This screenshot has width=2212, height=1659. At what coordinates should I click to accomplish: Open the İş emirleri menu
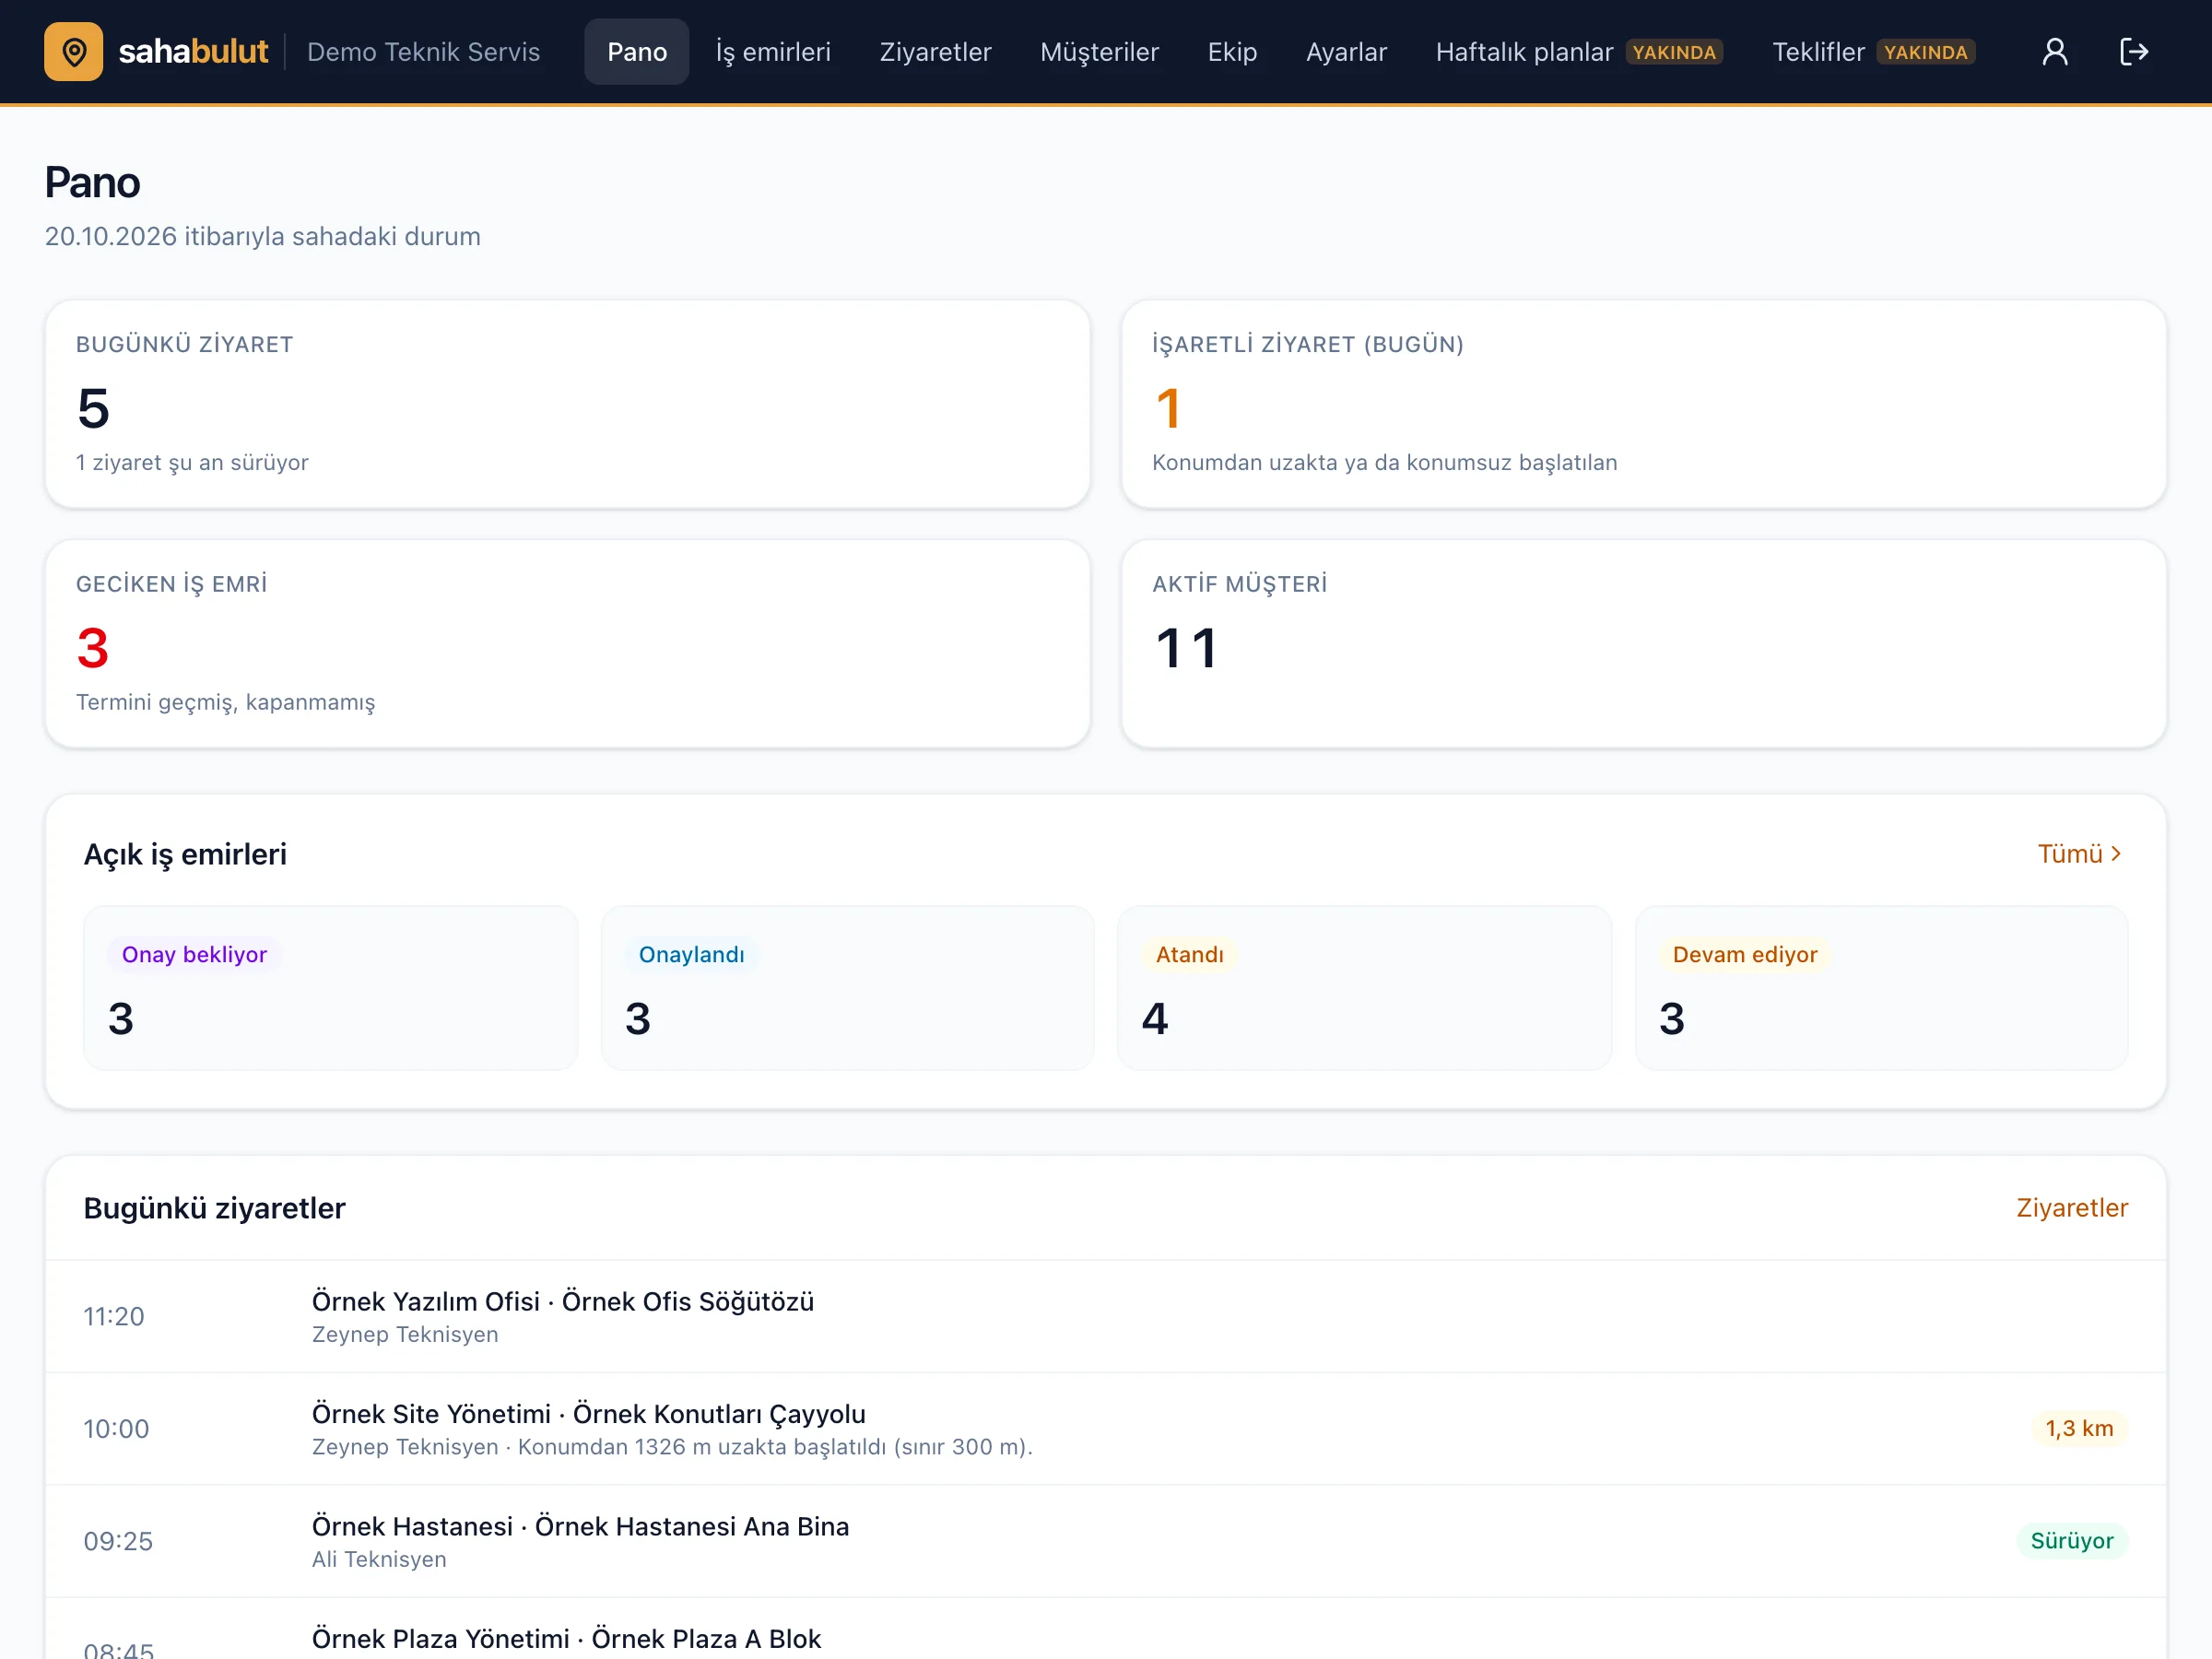[x=773, y=51]
